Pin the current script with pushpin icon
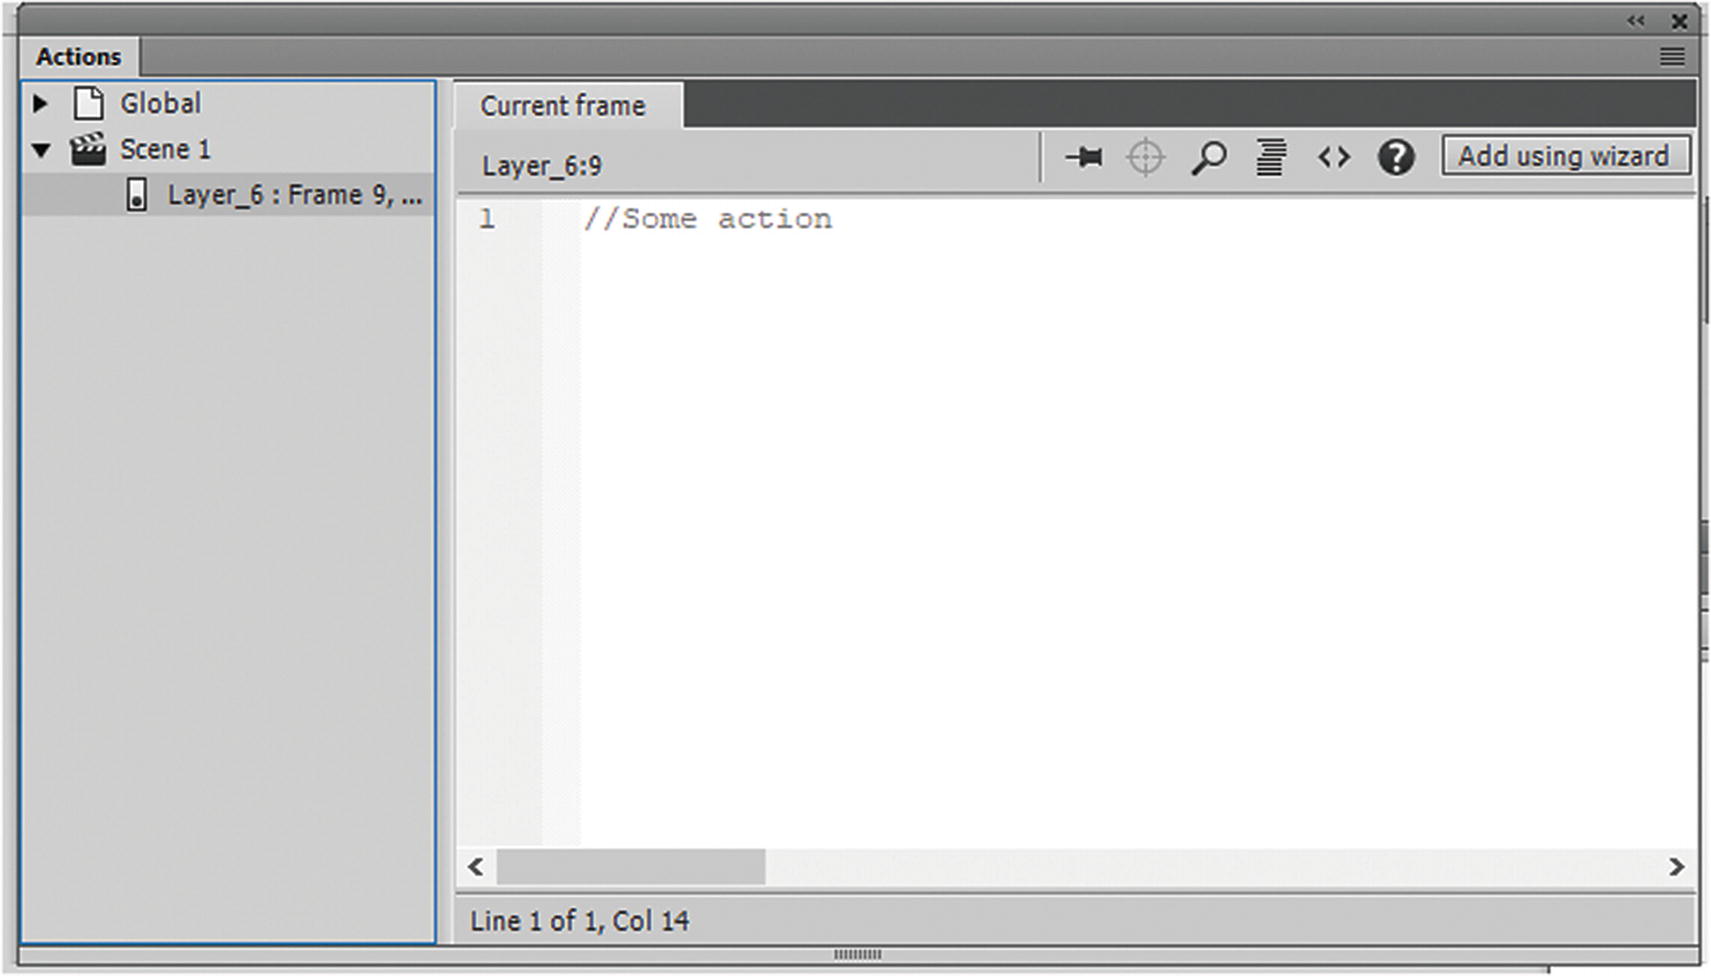This screenshot has height=976, width=1711. 1083,157
